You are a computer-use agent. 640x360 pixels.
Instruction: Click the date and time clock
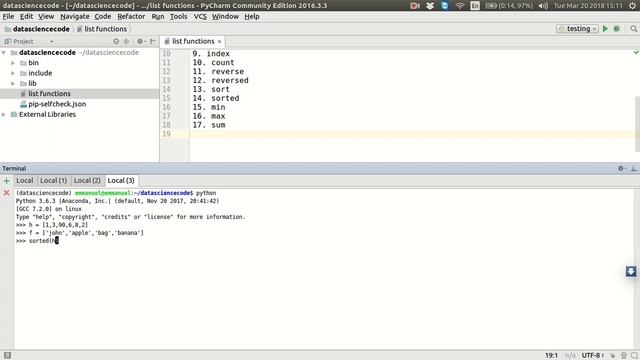point(588,6)
